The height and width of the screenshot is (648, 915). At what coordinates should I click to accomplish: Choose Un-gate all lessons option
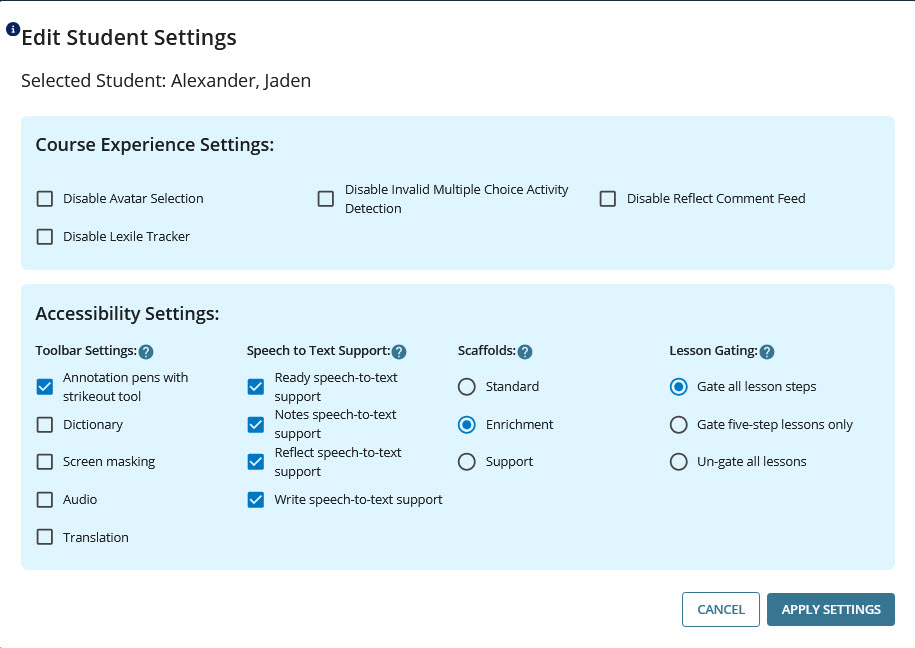click(x=679, y=462)
